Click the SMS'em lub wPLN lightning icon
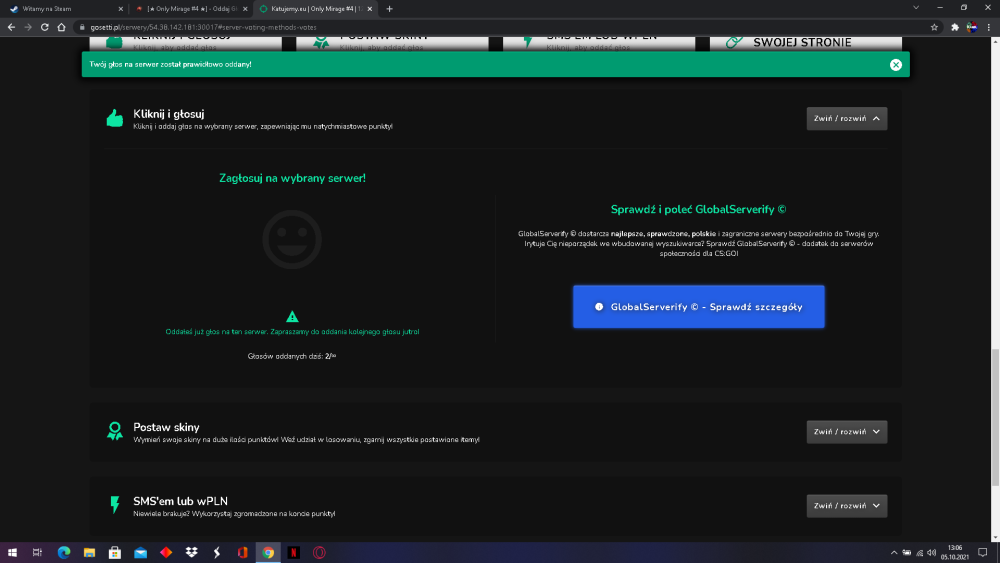 coord(115,505)
